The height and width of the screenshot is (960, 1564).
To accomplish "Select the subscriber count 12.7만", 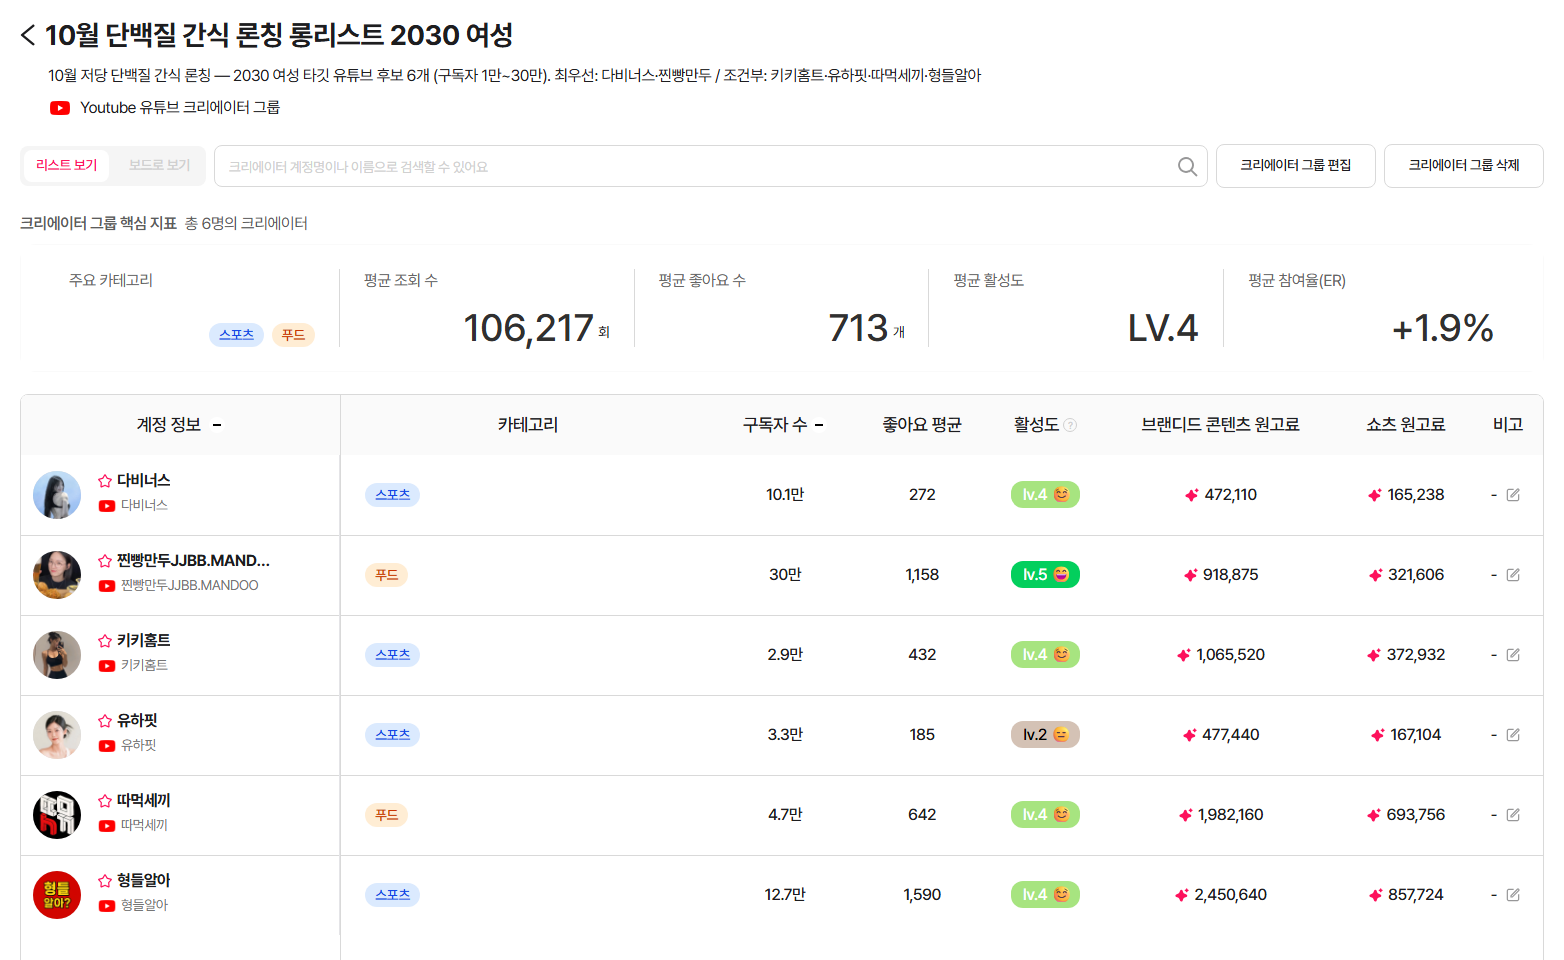I will [x=785, y=895].
